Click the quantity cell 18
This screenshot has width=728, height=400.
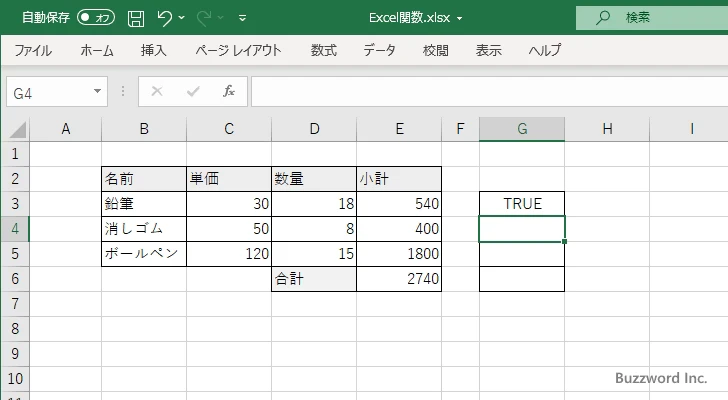click(x=314, y=204)
